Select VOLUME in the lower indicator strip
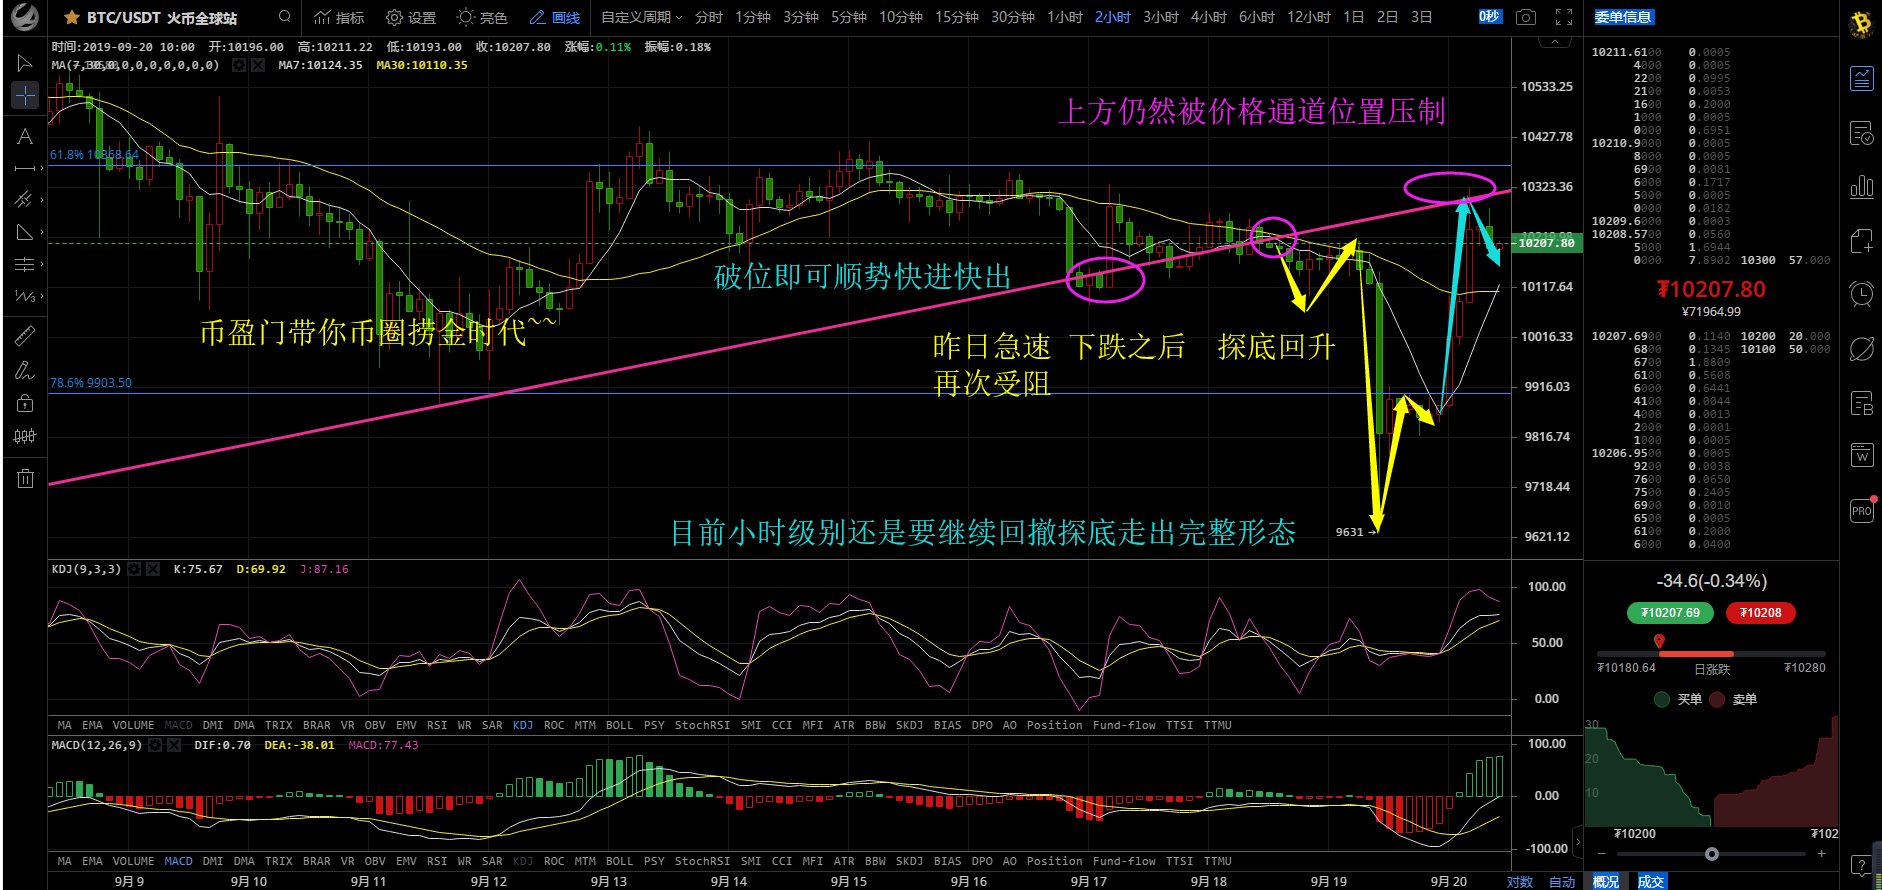The image size is (1882, 890). click(x=133, y=861)
